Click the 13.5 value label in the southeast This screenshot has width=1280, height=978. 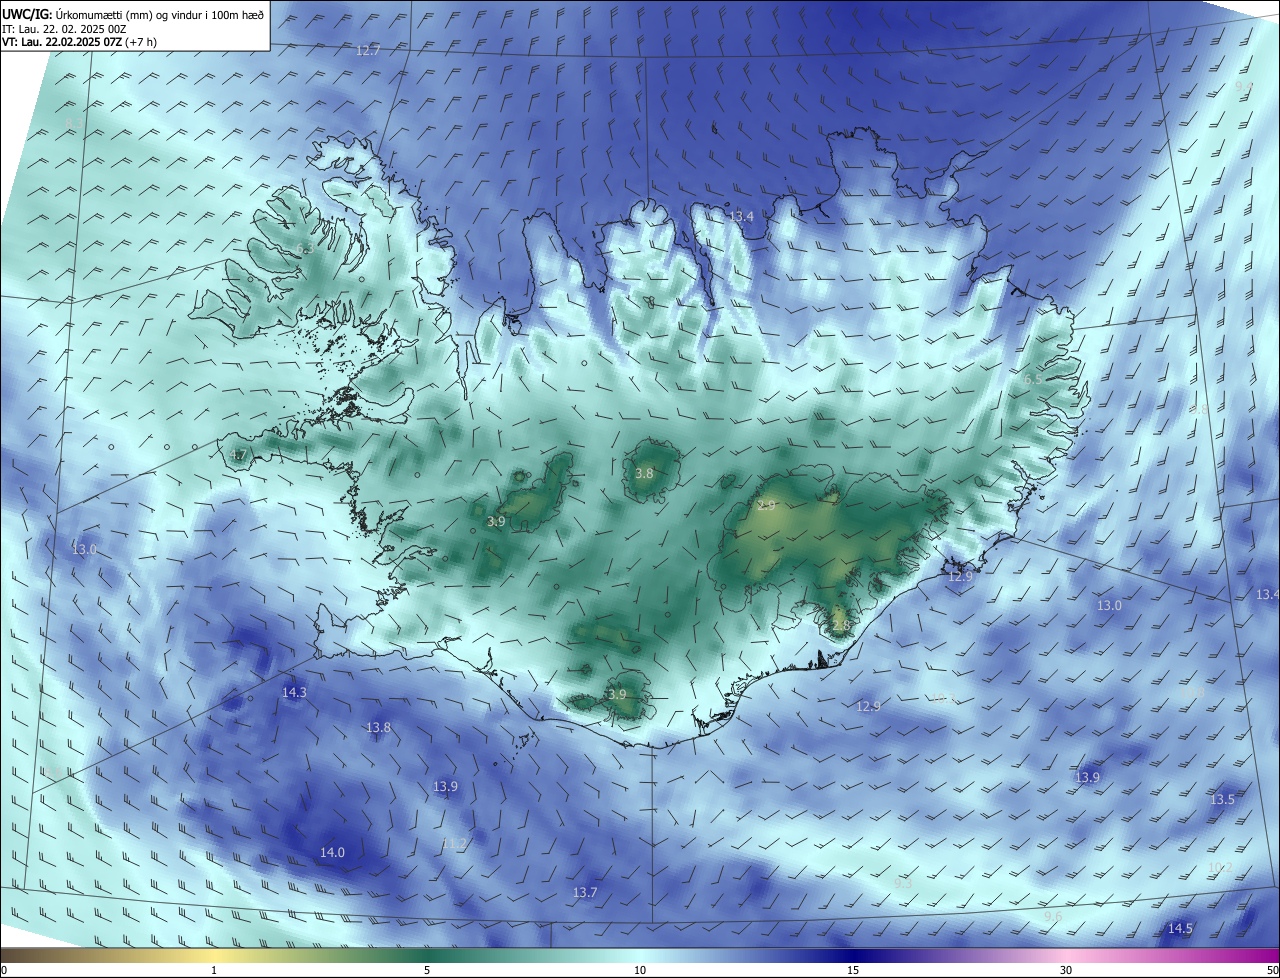click(1223, 800)
